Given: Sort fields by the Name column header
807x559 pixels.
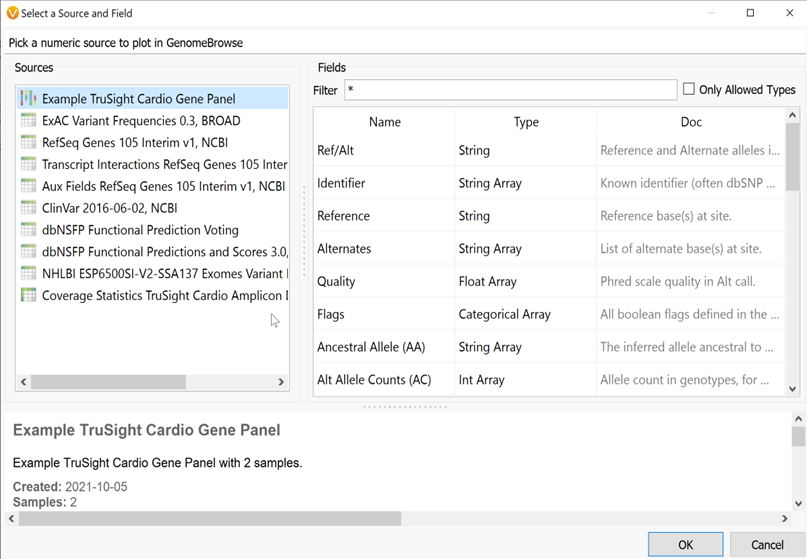Looking at the screenshot, I should pos(384,122).
